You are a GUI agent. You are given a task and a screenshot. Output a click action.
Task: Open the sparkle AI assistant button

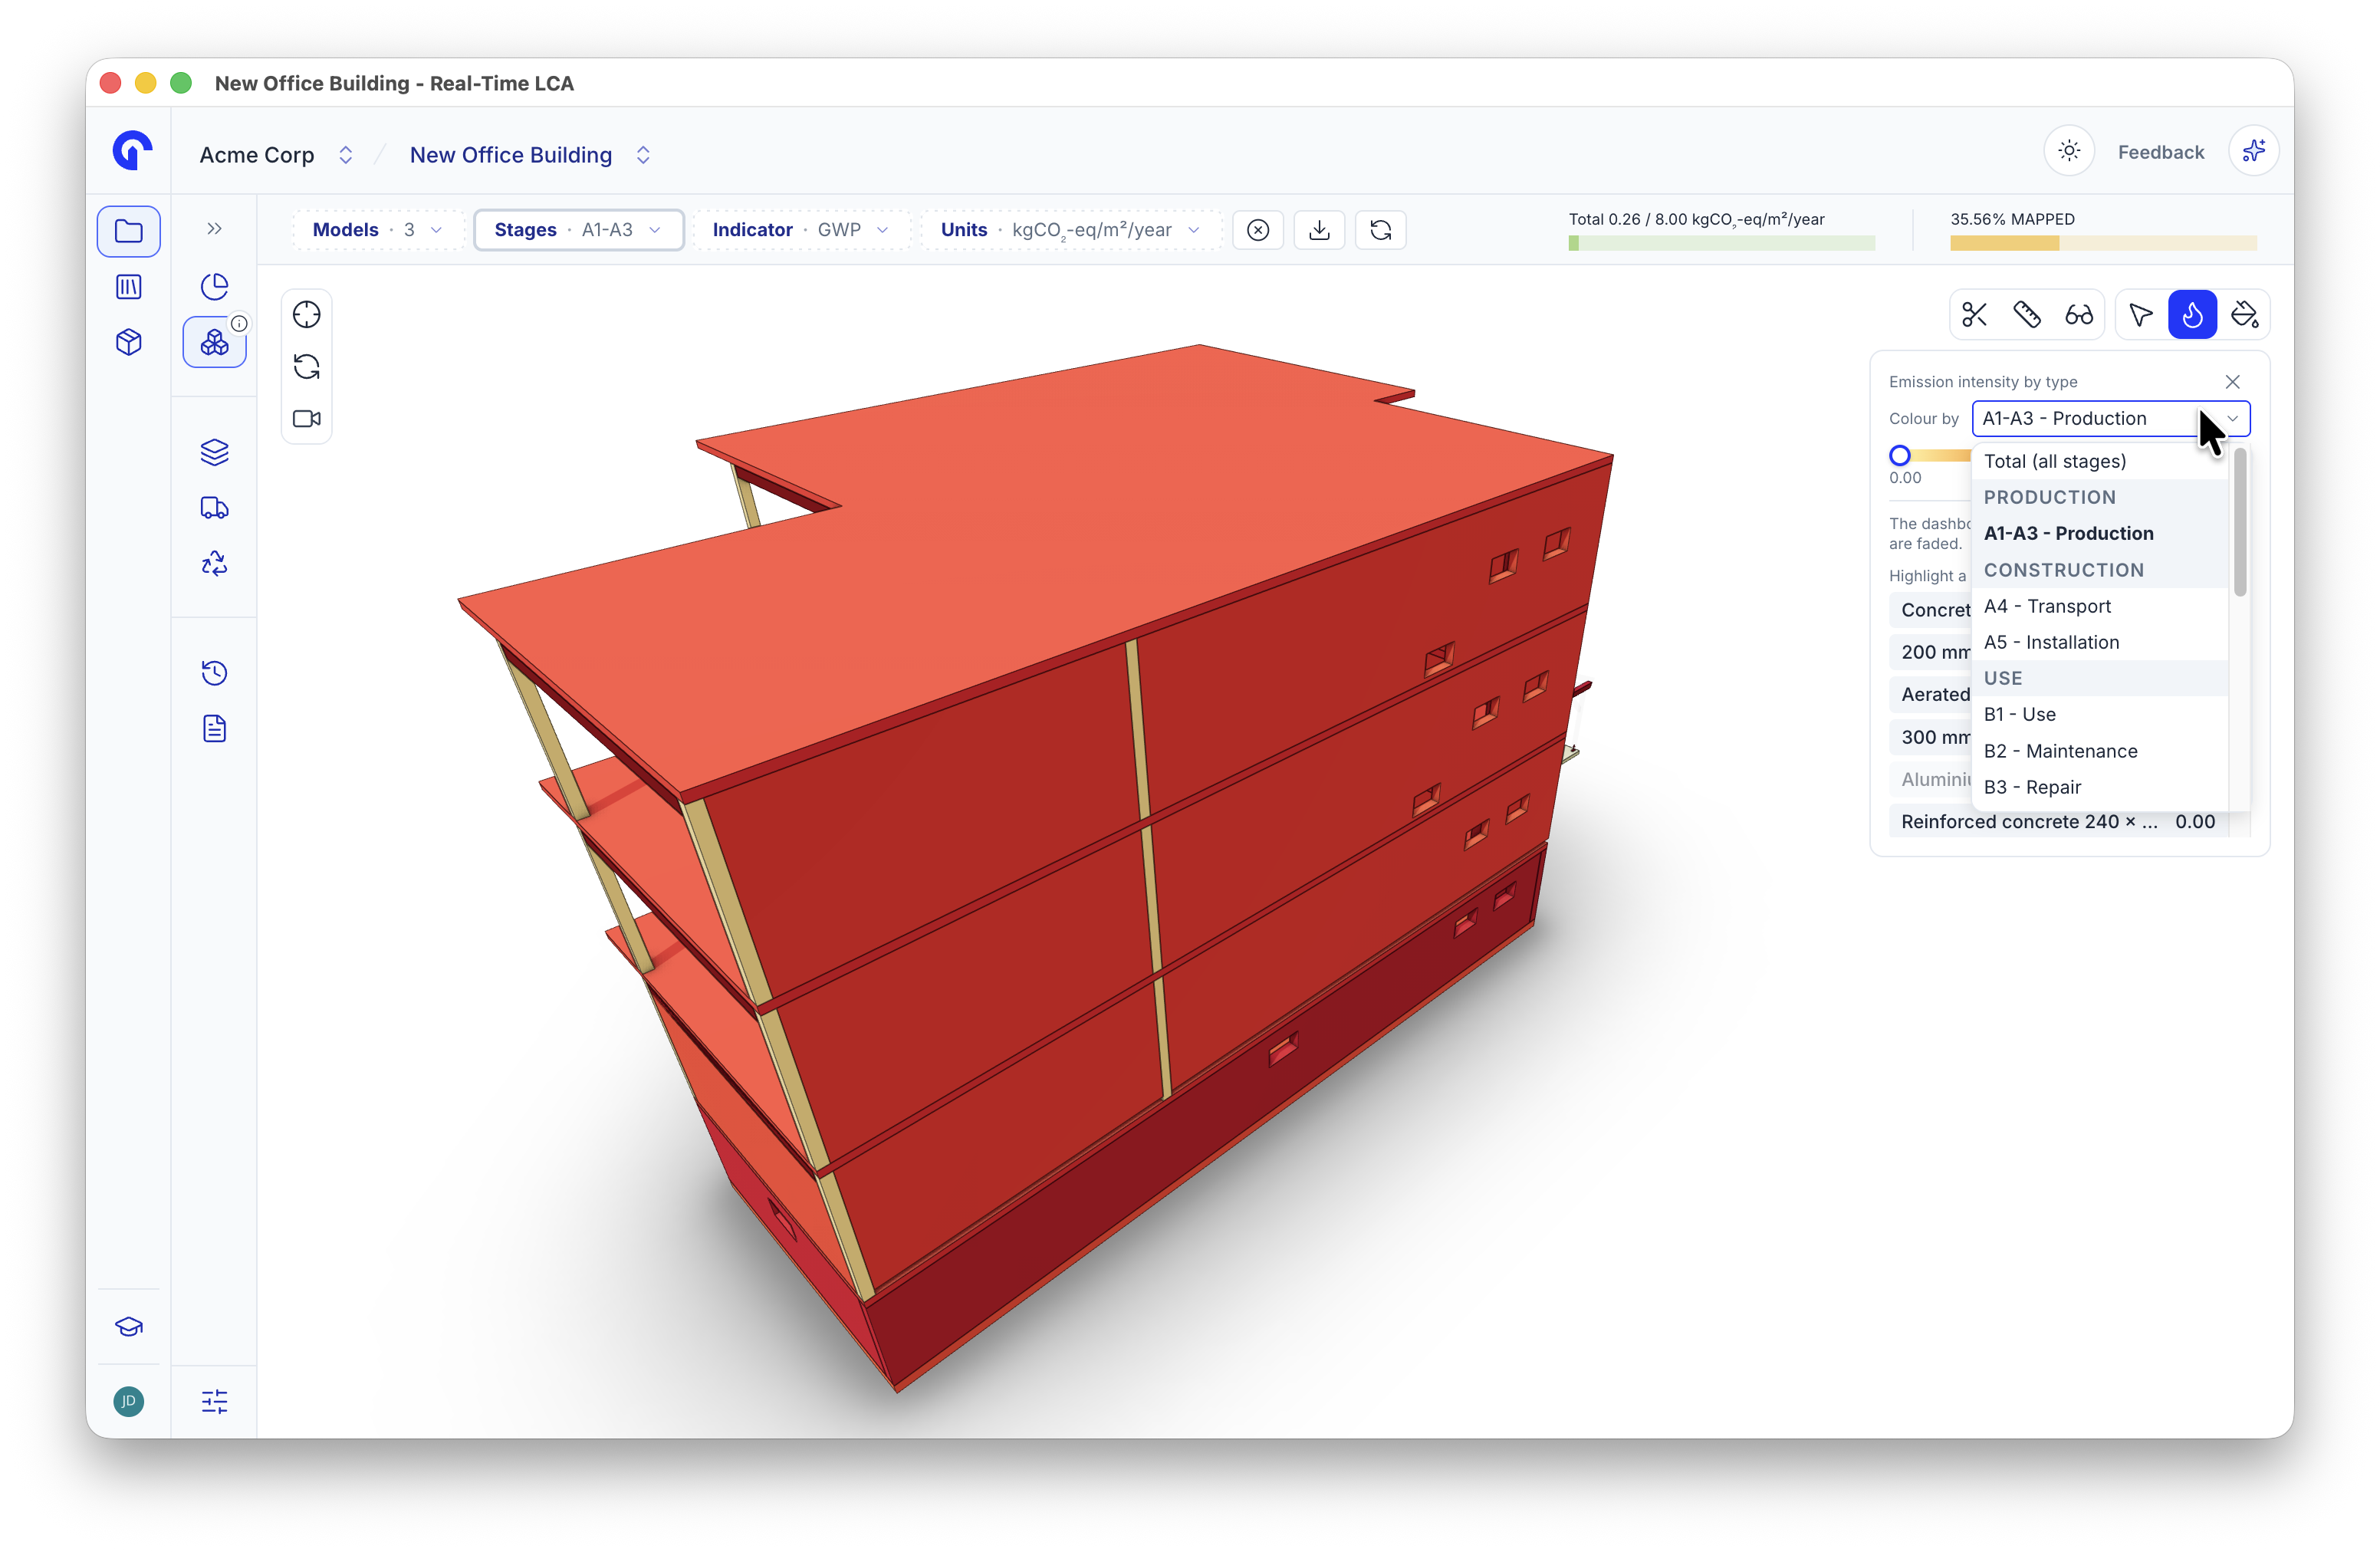coord(2253,151)
